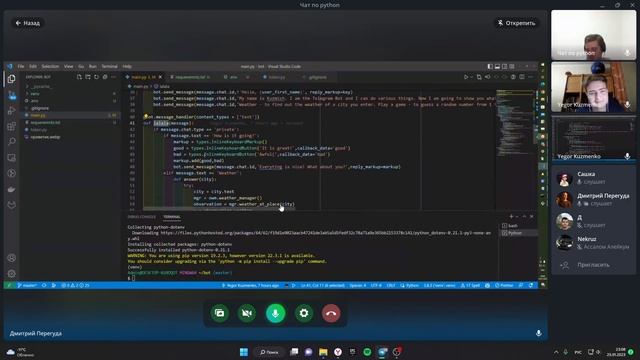Open the Edit menu in VS Code
Screen dimensions: 640x360
click(33, 66)
